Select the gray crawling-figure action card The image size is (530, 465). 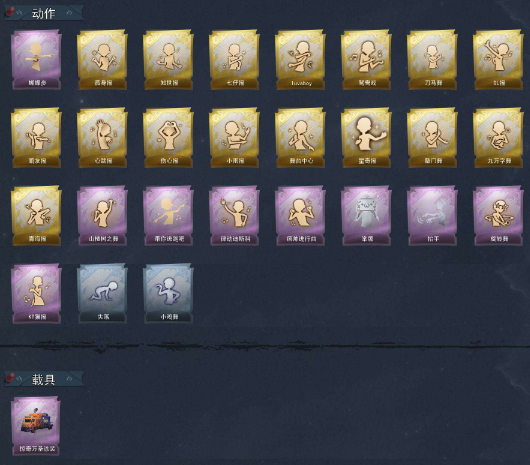pyautogui.click(x=102, y=294)
